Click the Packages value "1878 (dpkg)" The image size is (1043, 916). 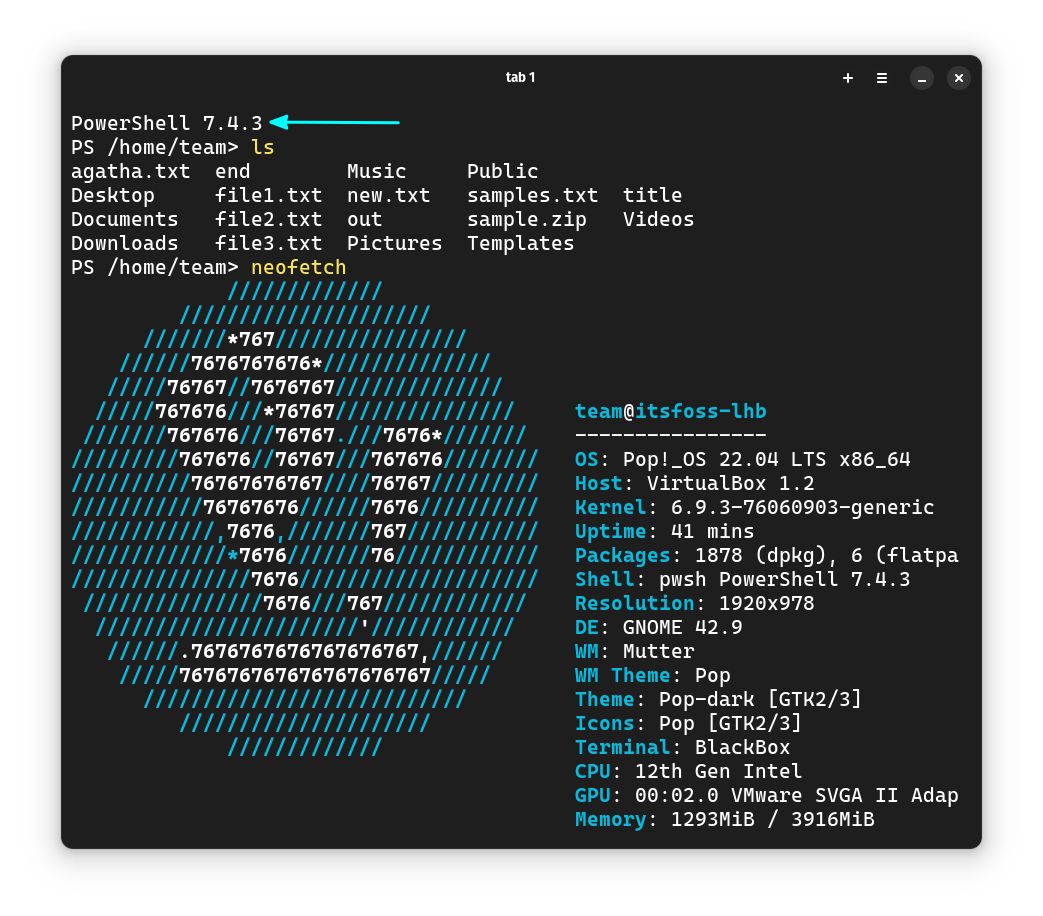[x=760, y=555]
